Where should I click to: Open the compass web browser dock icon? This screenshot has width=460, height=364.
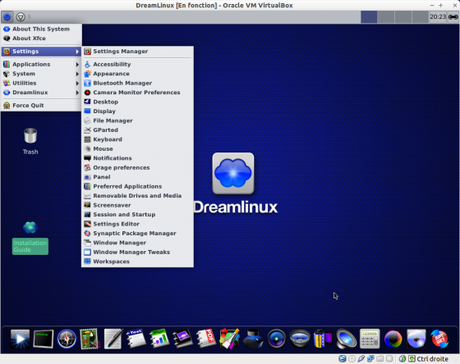coord(66,339)
